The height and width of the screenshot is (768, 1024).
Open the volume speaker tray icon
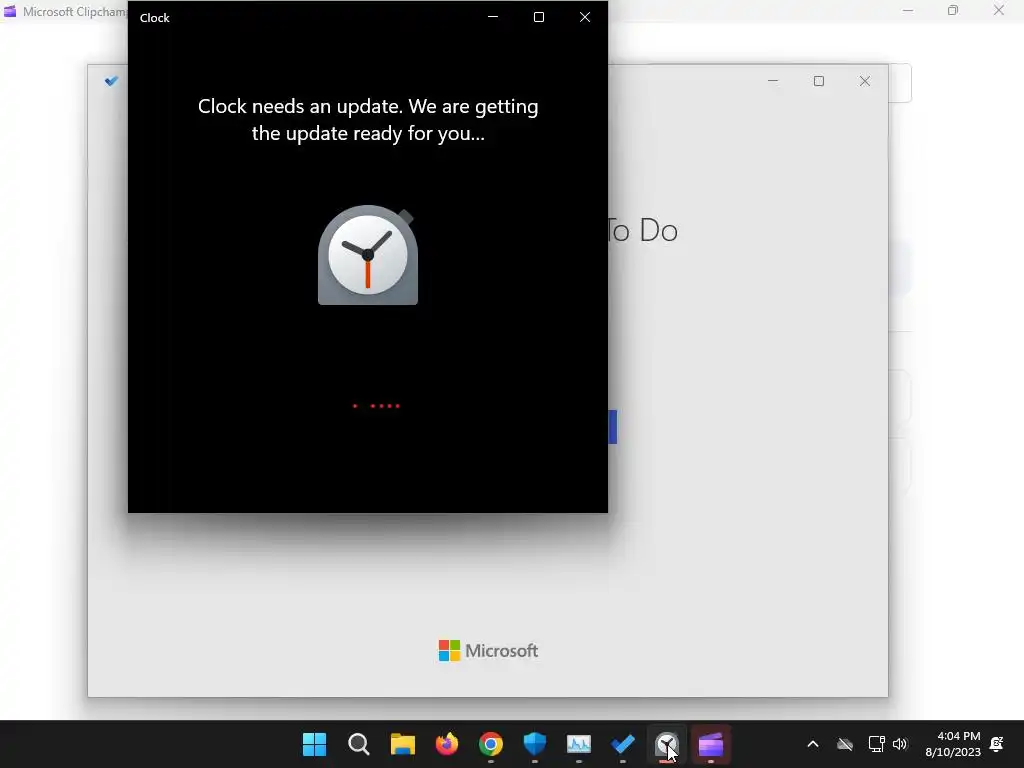coord(900,744)
